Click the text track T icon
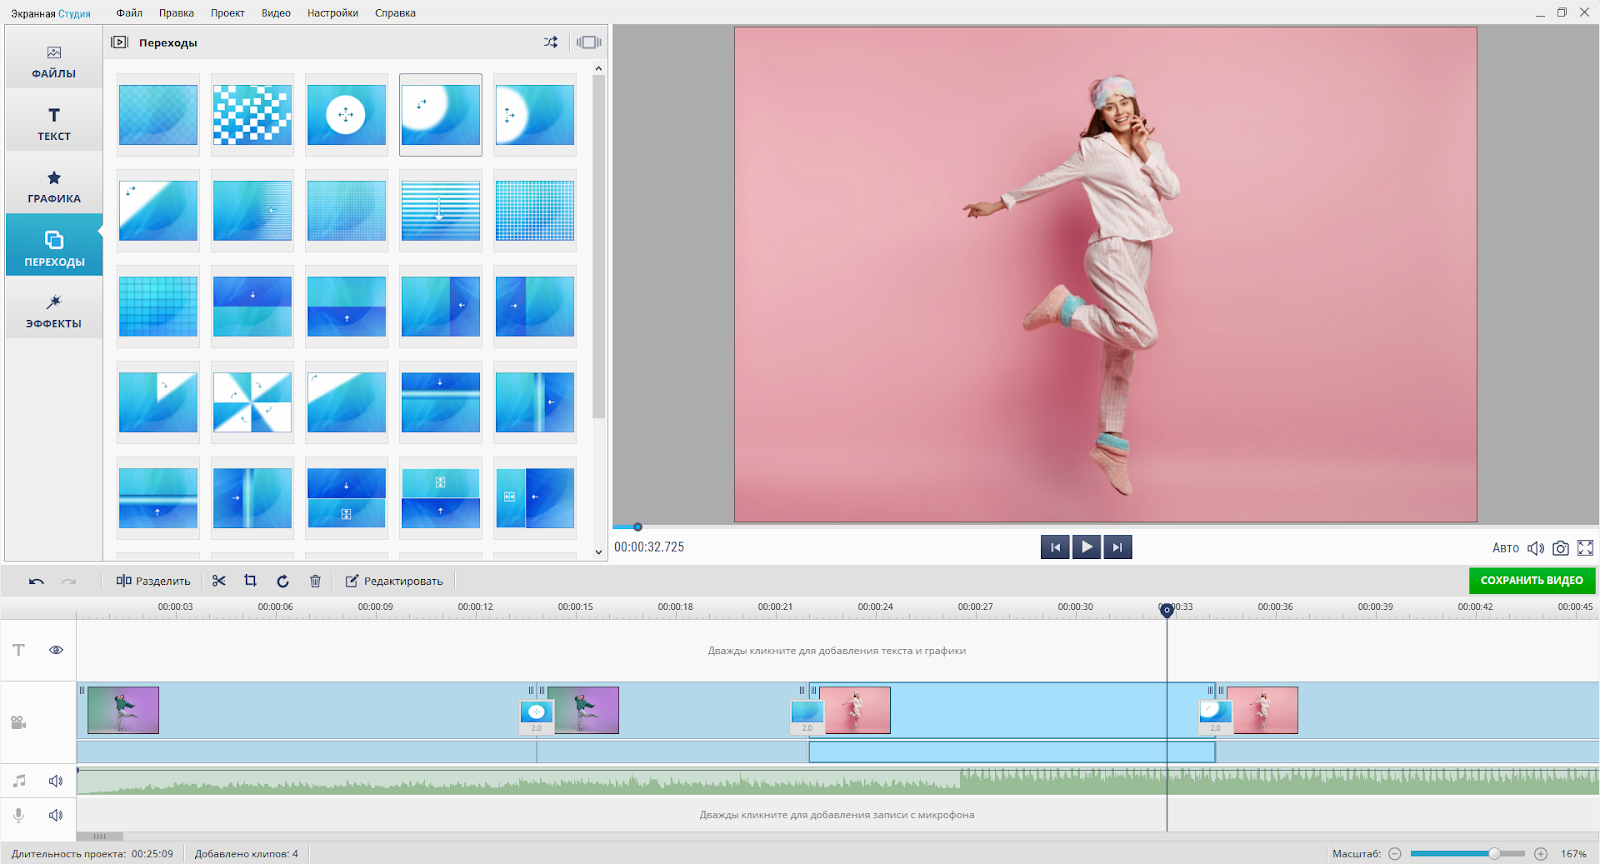The height and width of the screenshot is (864, 1600). coord(19,650)
